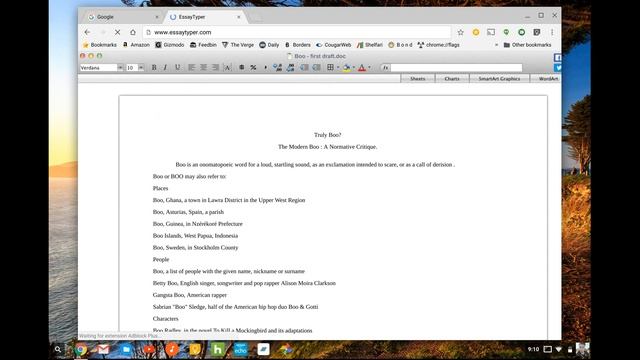Expand the Other bookmarks folder
This screenshot has width=640, height=360.
pos(527,45)
